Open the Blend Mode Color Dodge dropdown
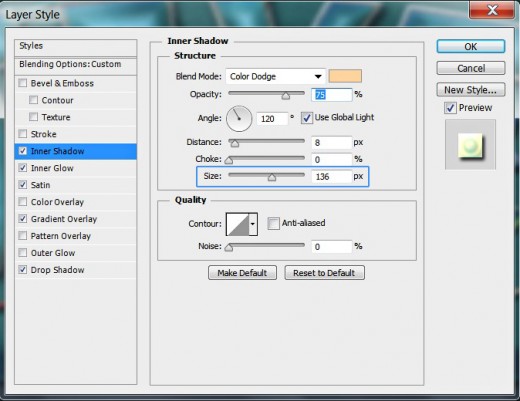The height and width of the screenshot is (401, 520). [275, 76]
